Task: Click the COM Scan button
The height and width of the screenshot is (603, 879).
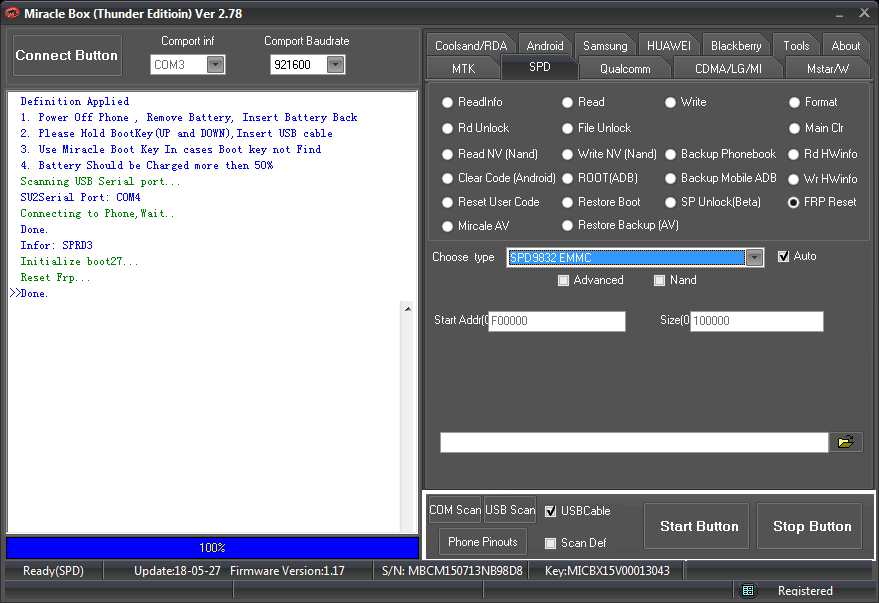Action: tap(455, 510)
